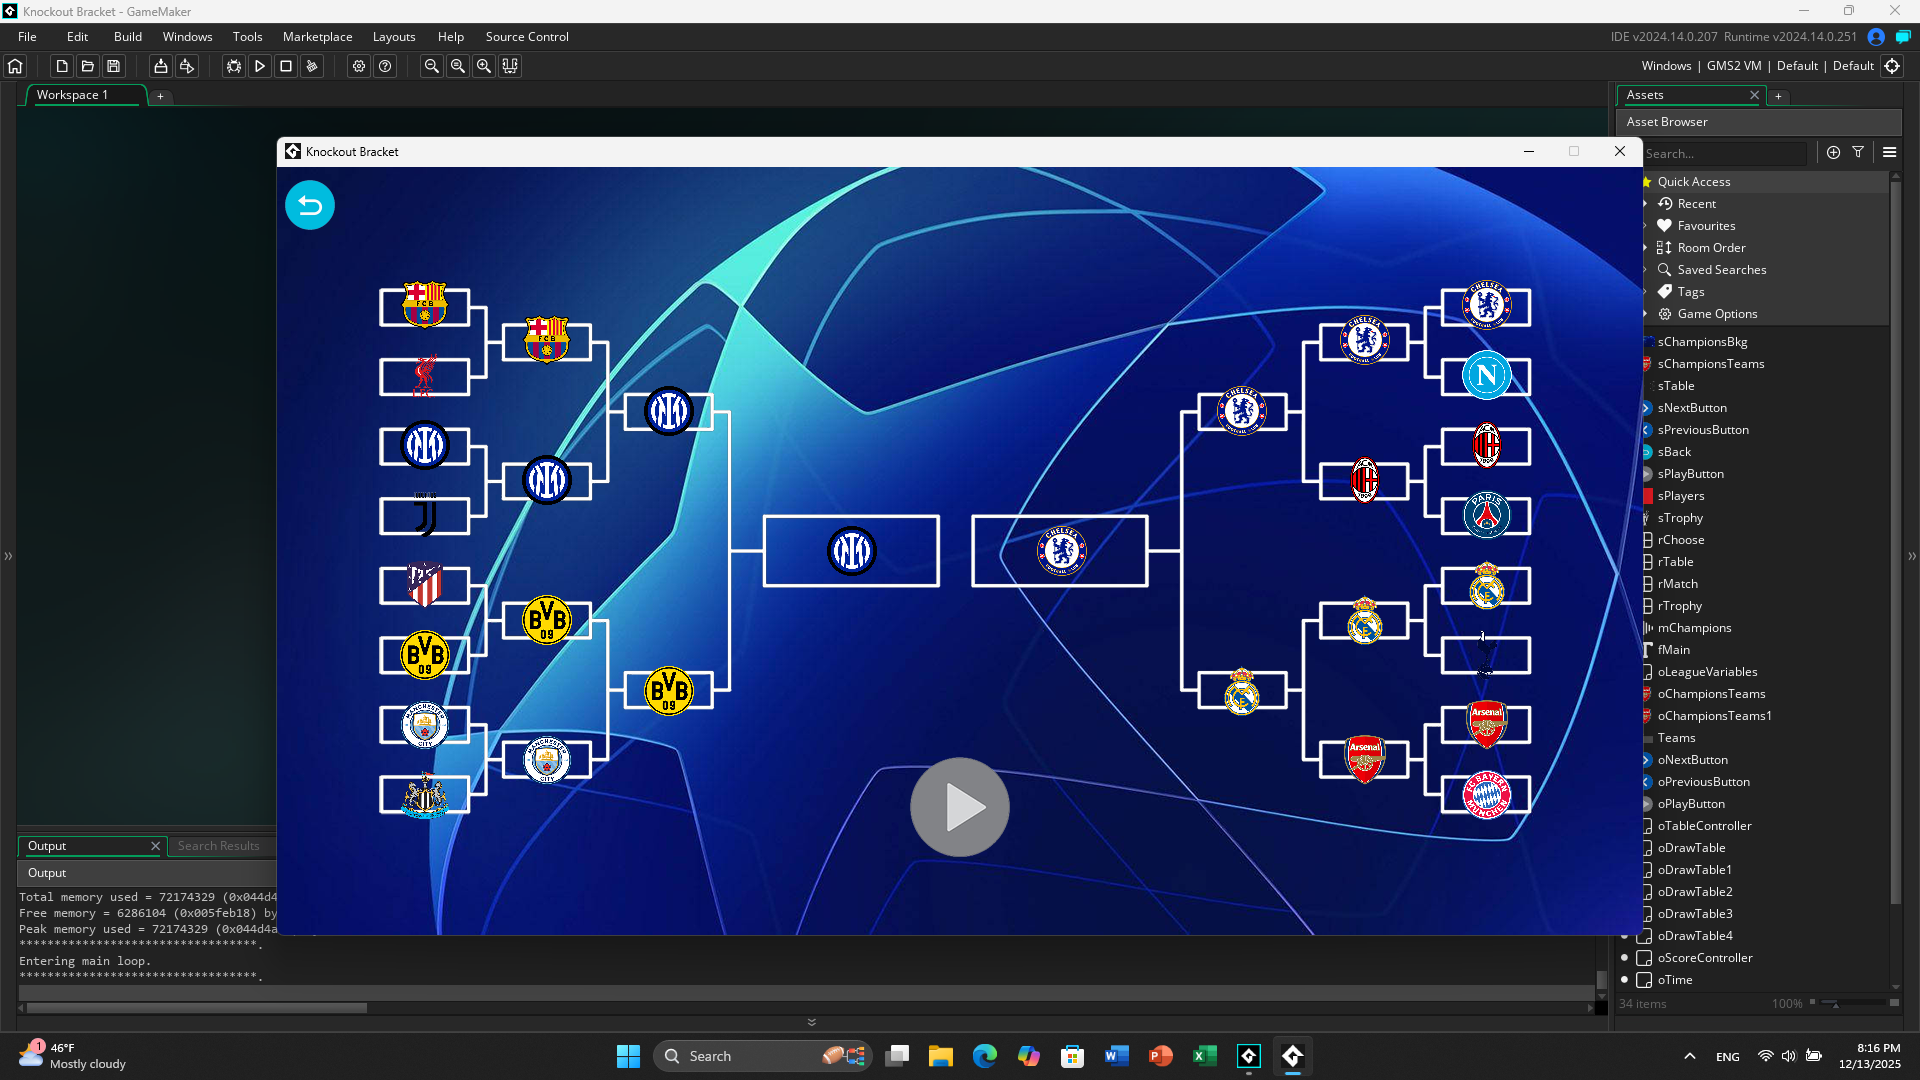Click the Debug bug icon in toolbar
1920x1080 pixels.
pyautogui.click(x=233, y=66)
